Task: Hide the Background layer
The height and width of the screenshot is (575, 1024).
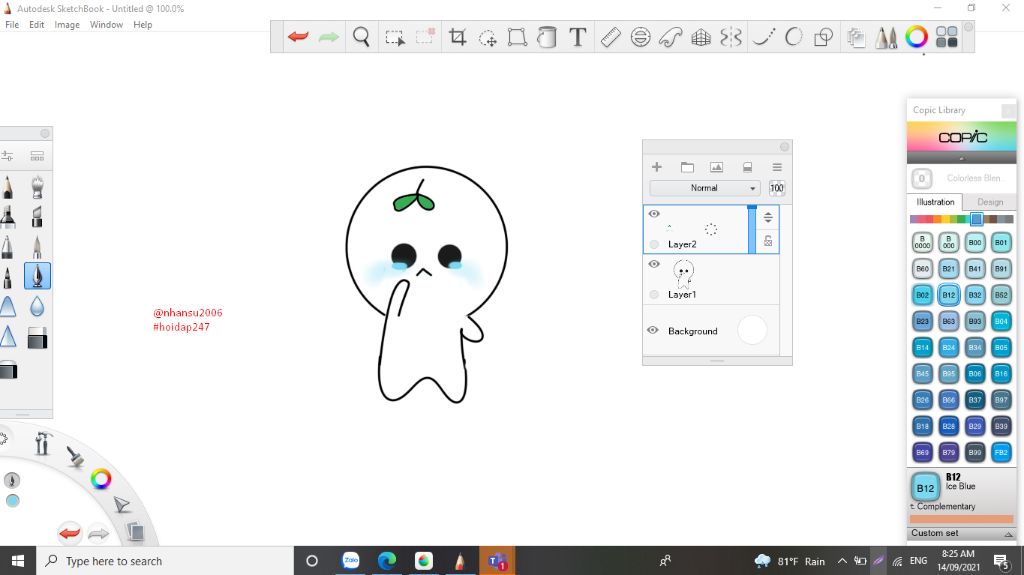Action: pos(654,331)
